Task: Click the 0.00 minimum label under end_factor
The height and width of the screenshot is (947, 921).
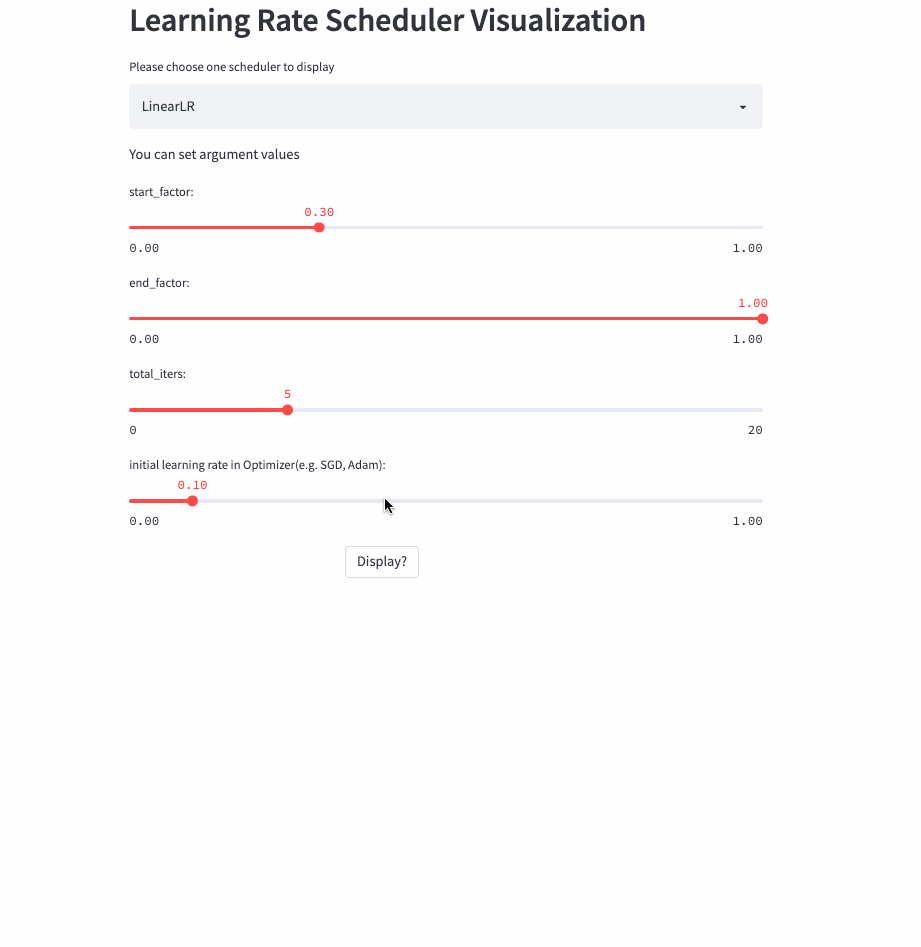Action: click(144, 339)
